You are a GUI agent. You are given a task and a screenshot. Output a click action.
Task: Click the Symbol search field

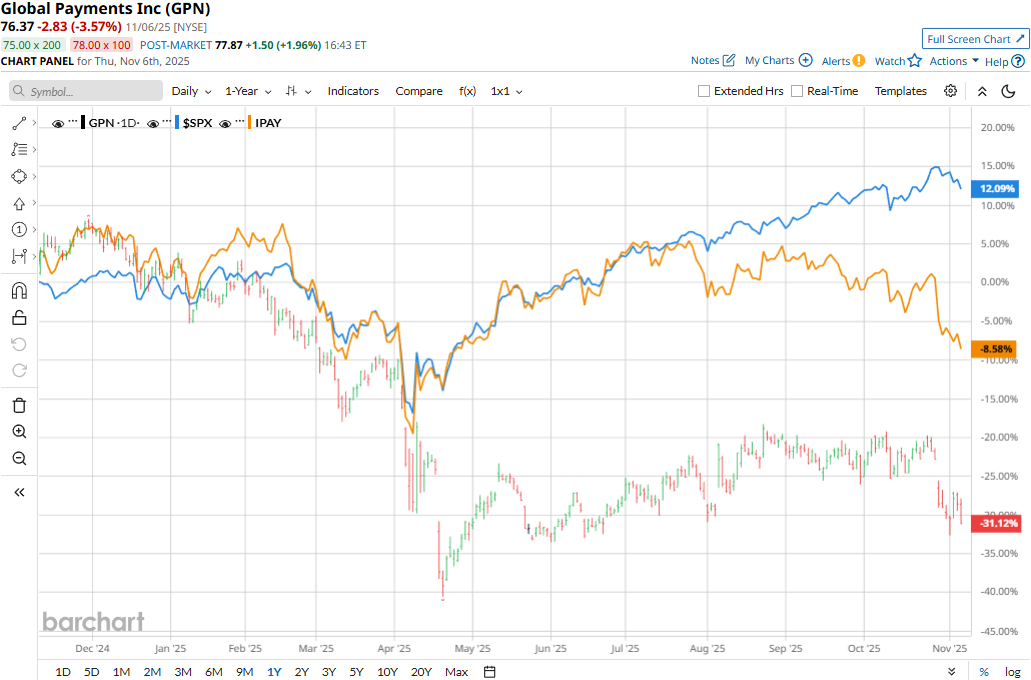tap(86, 91)
